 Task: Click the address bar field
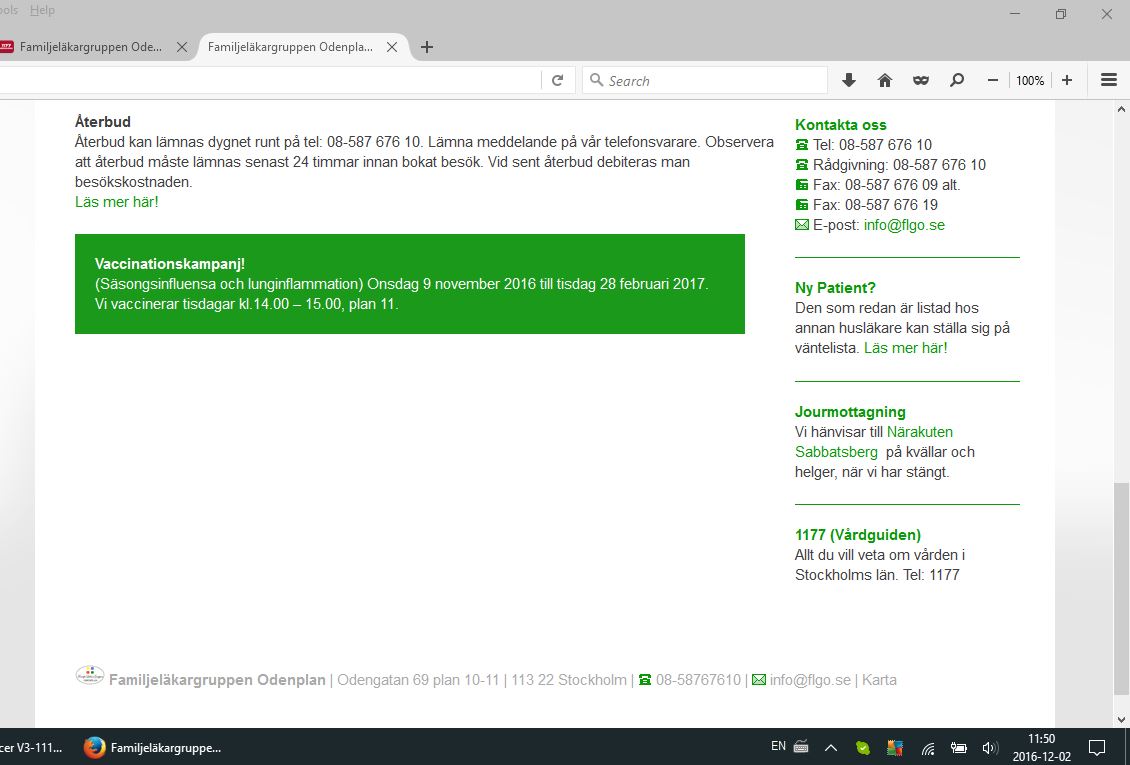pyautogui.click(x=268, y=81)
